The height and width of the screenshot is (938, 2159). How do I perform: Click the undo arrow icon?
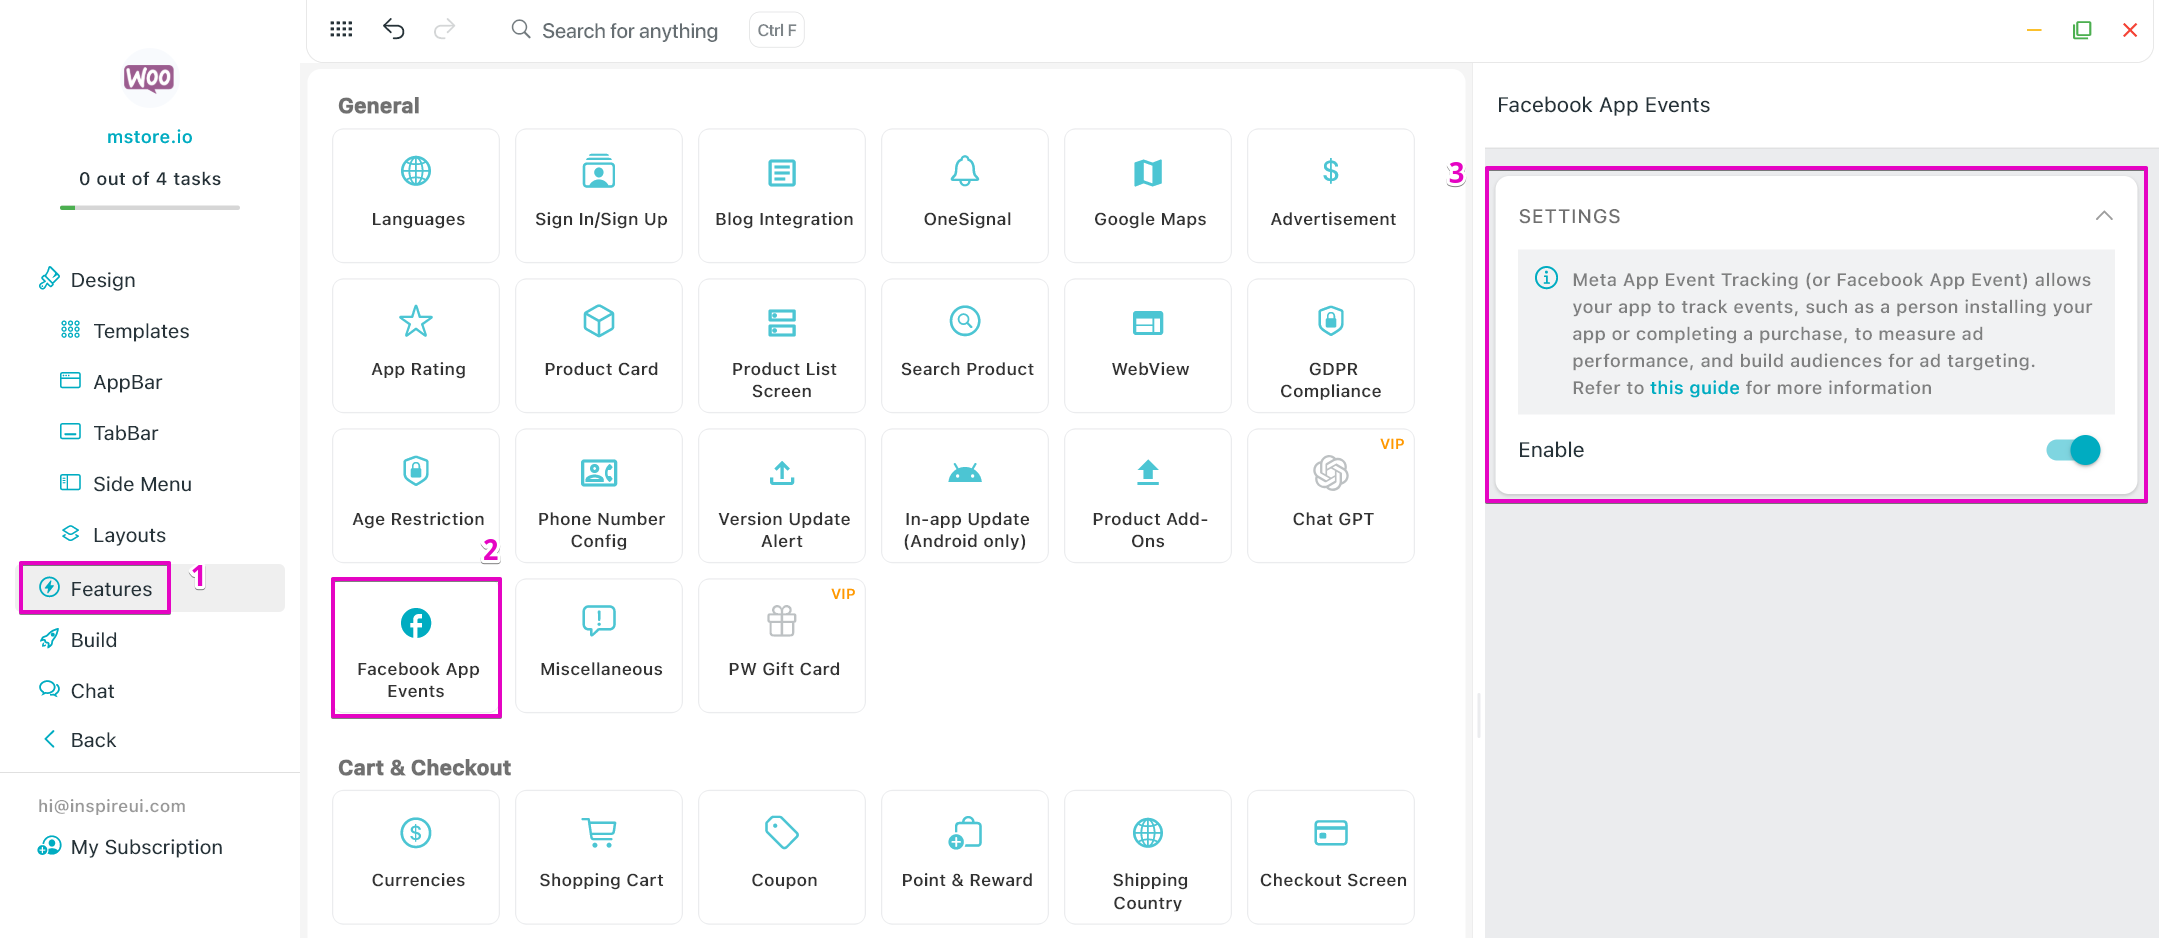[394, 29]
